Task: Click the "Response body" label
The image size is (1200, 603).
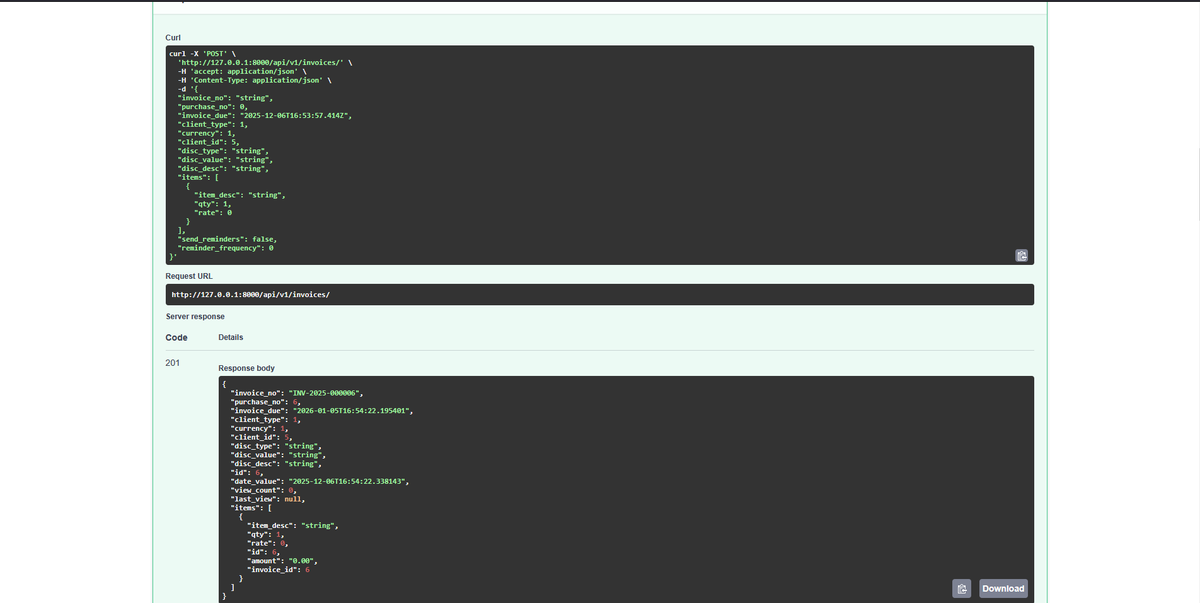Action: [246, 368]
